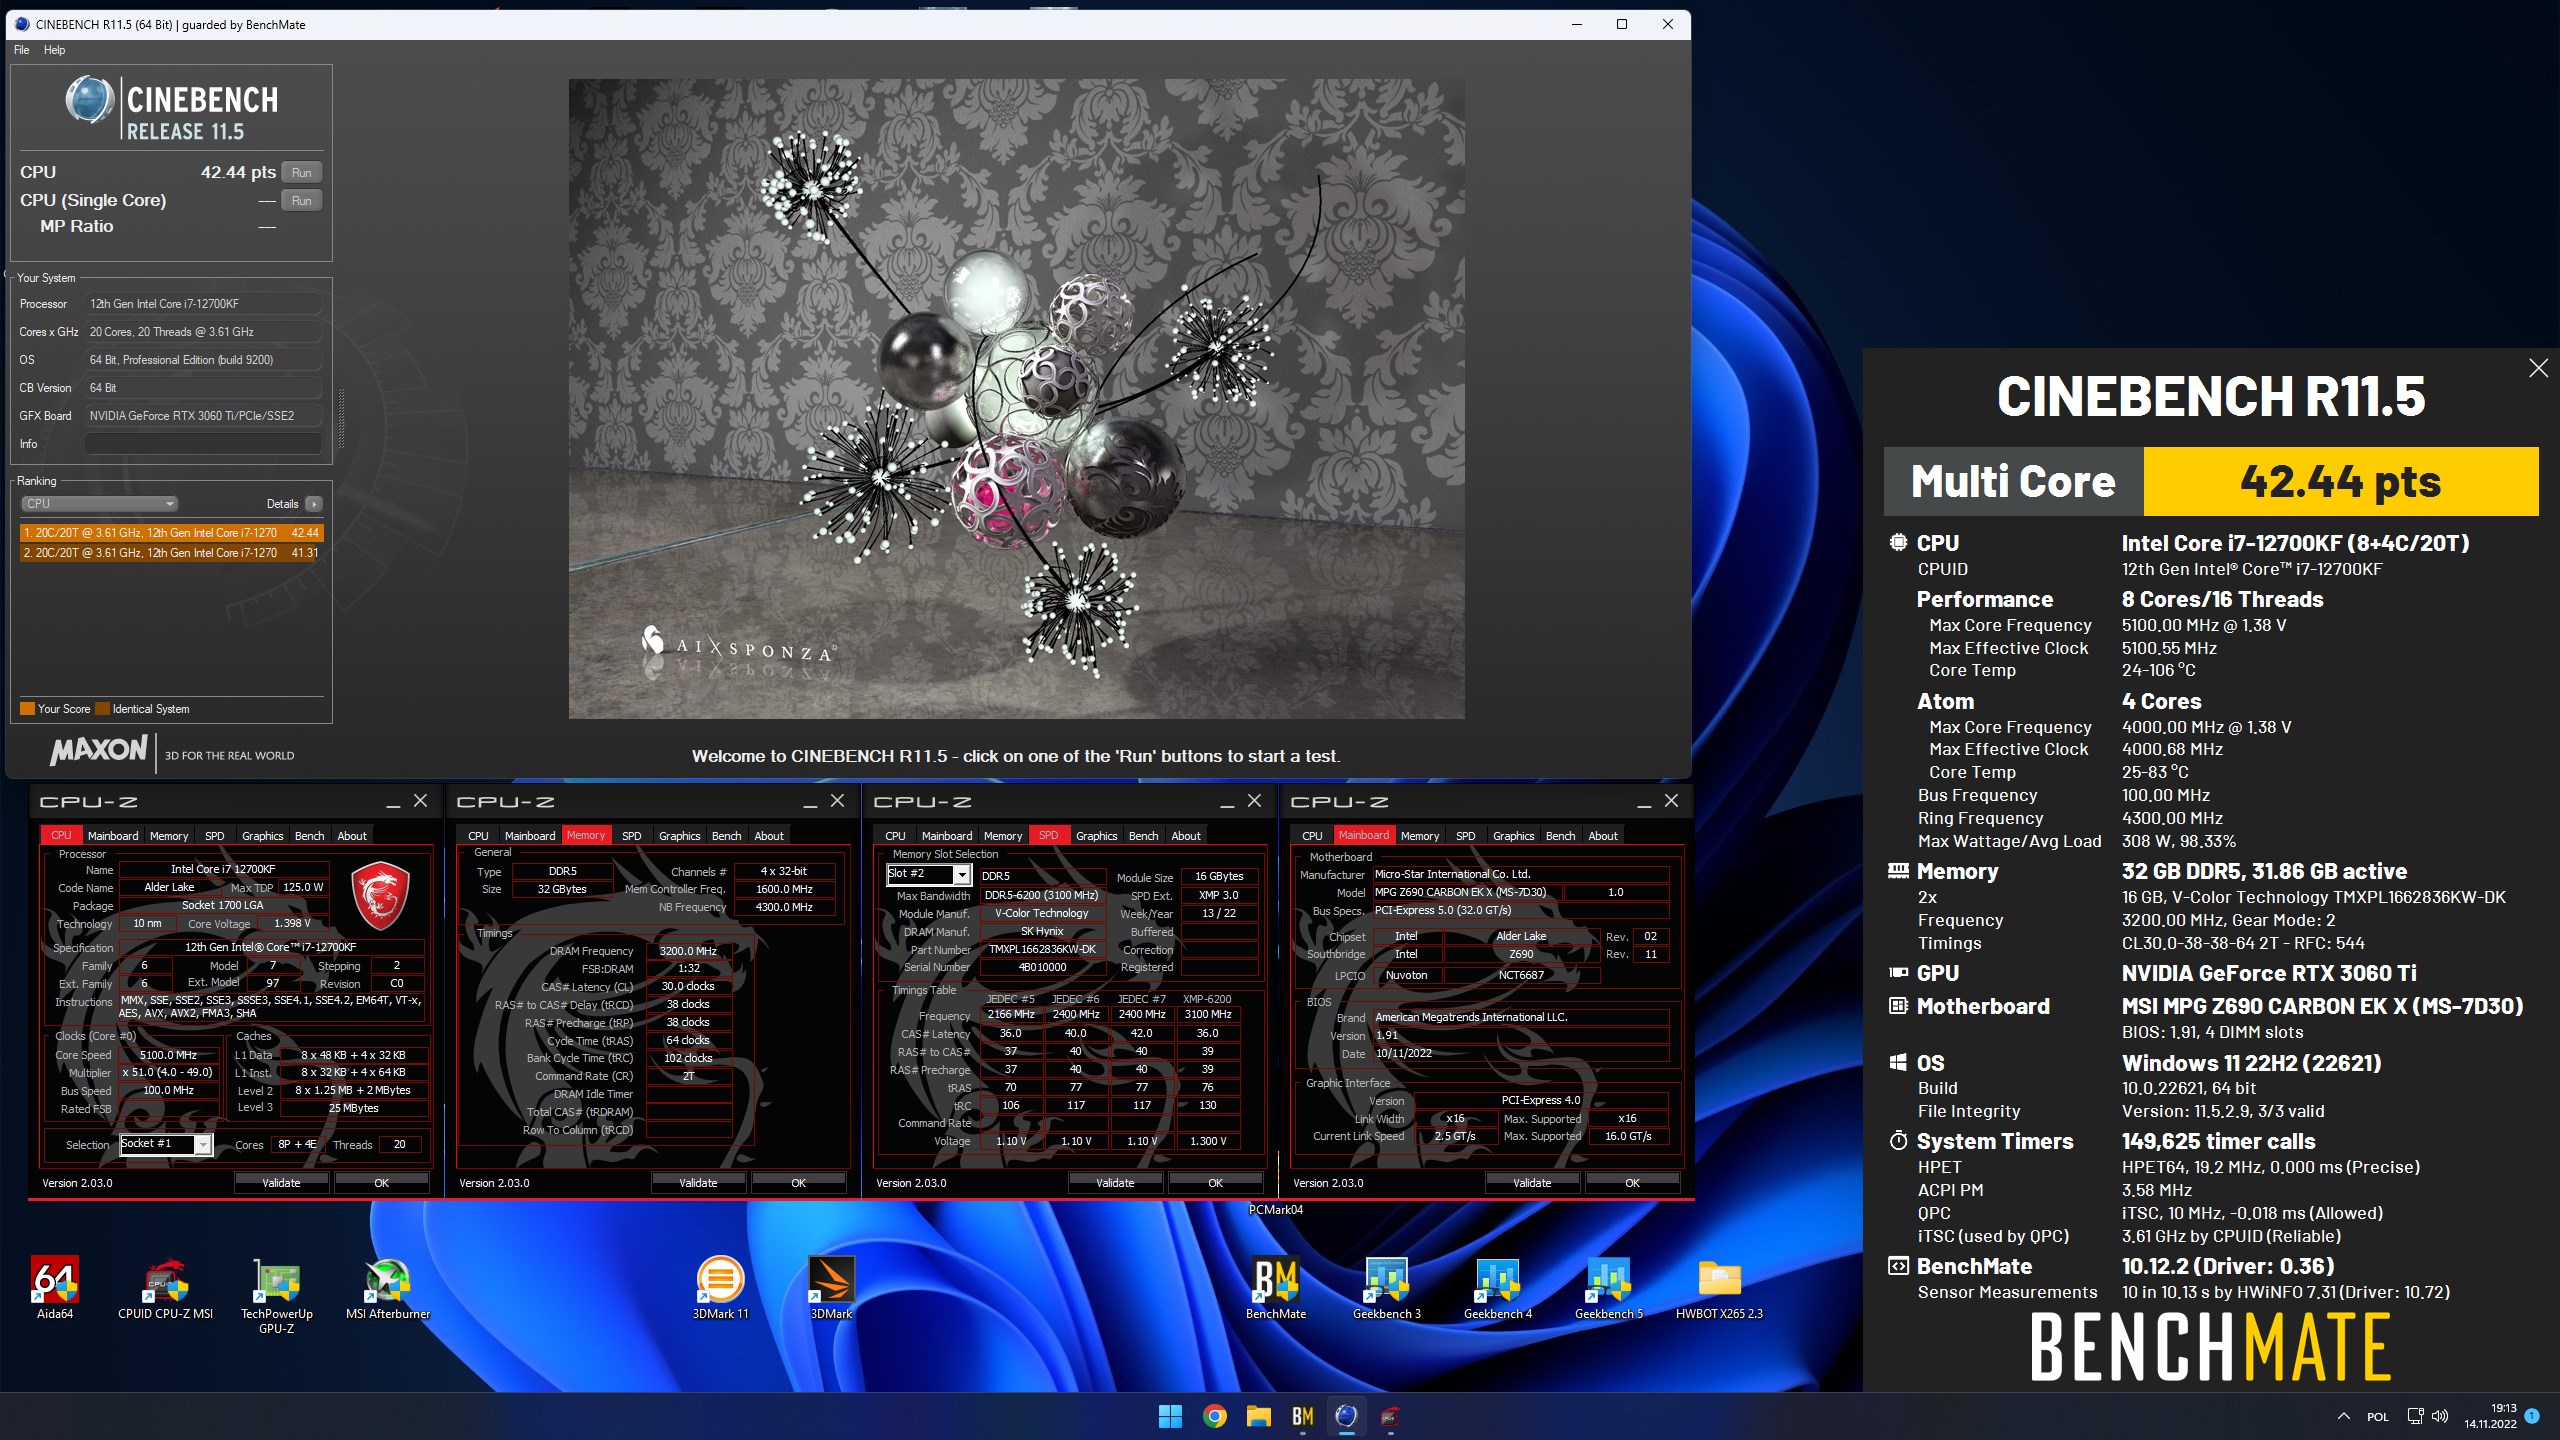
Task: Open the About tab in fourth CPU-Z window
Action: pos(1602,836)
